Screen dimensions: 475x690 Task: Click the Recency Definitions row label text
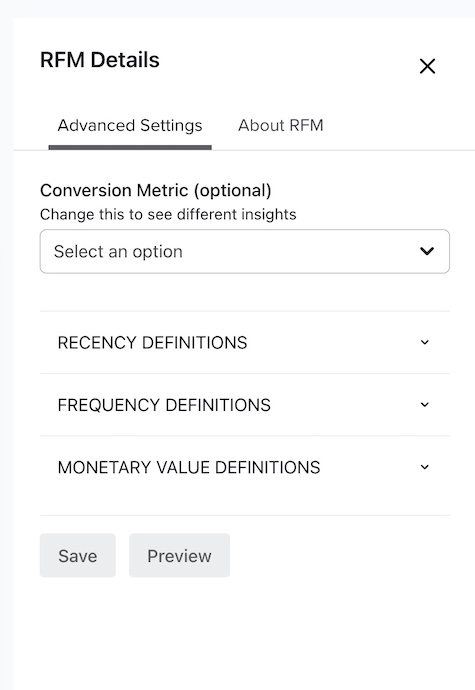coord(152,342)
